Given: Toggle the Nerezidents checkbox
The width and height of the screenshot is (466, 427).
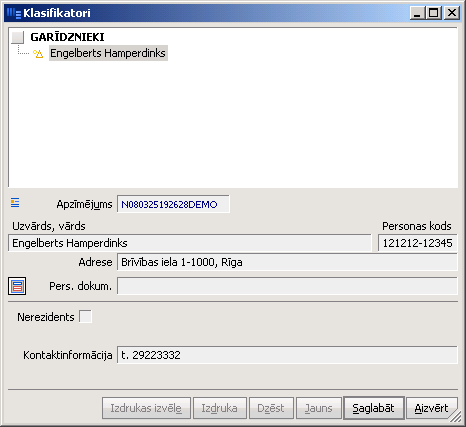Looking at the screenshot, I should [85, 316].
